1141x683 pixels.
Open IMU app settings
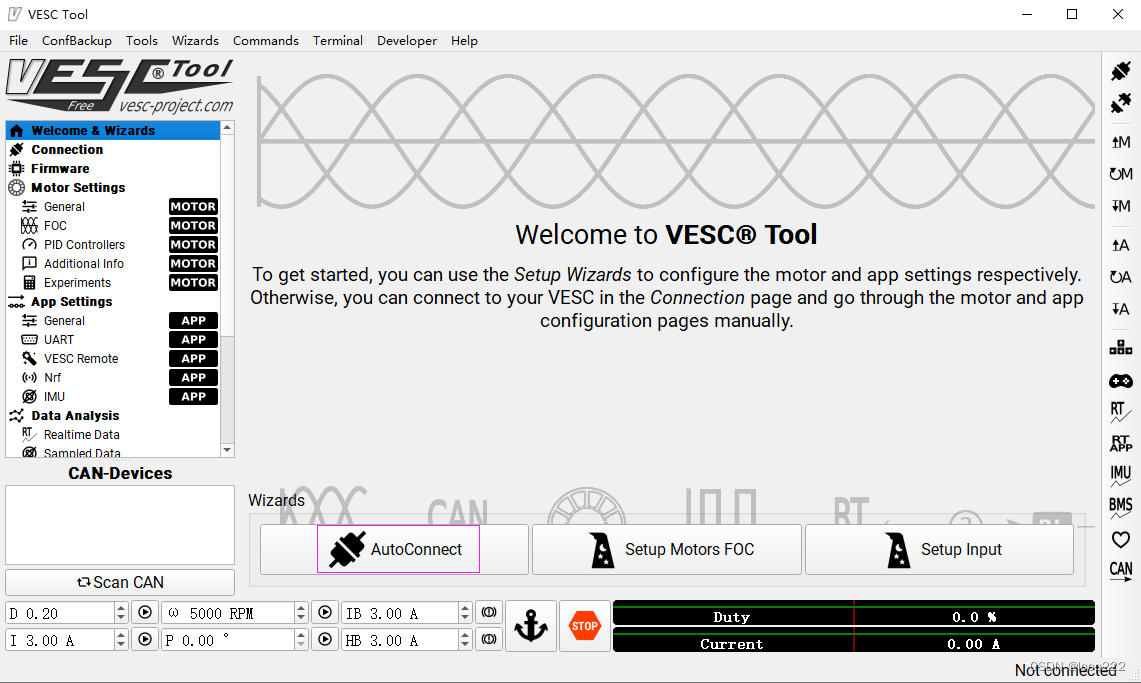click(113, 396)
